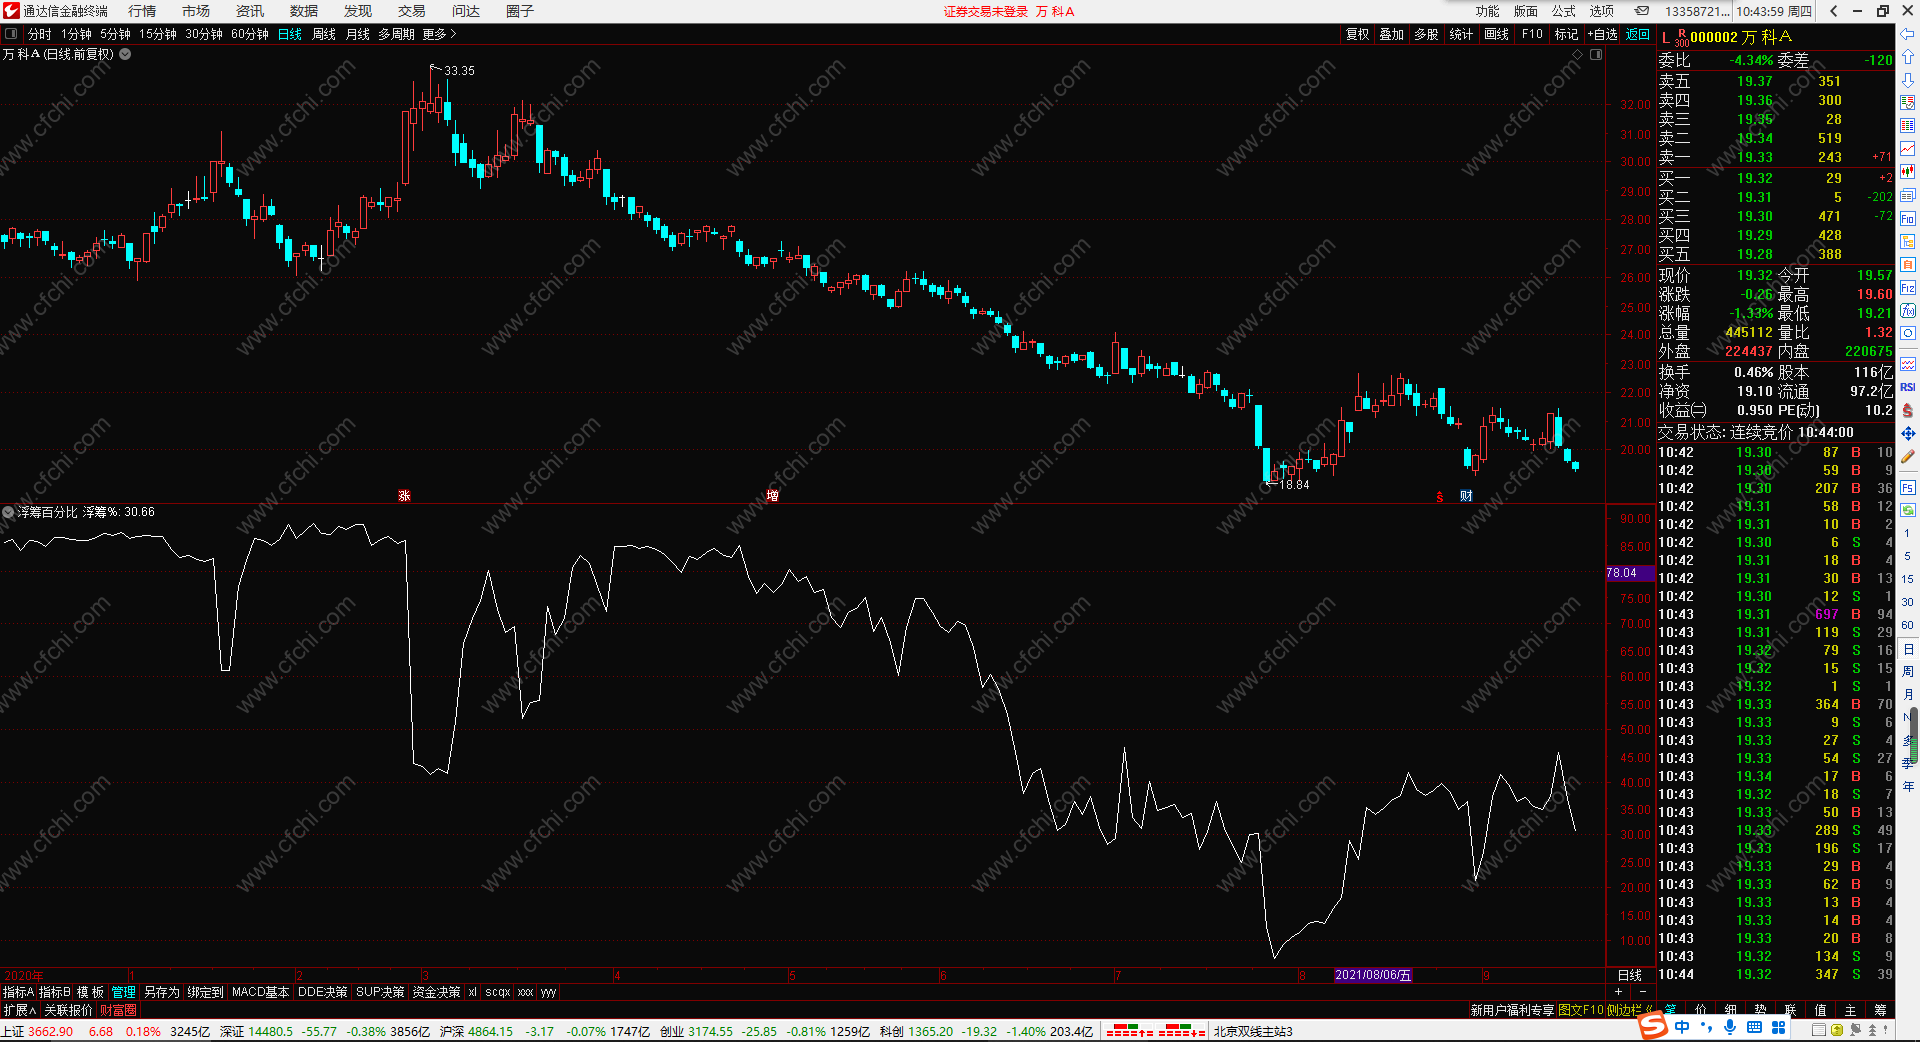This screenshot has width=1920, height=1042.
Task: Expand the 扩展 panel arrow at bottom
Action: tap(21, 1010)
